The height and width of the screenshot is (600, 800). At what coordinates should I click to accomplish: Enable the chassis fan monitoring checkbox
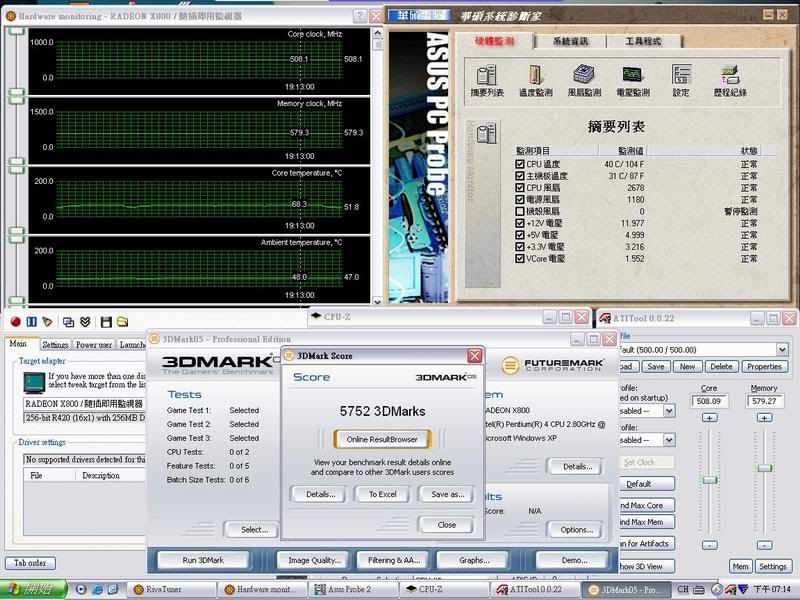point(519,211)
